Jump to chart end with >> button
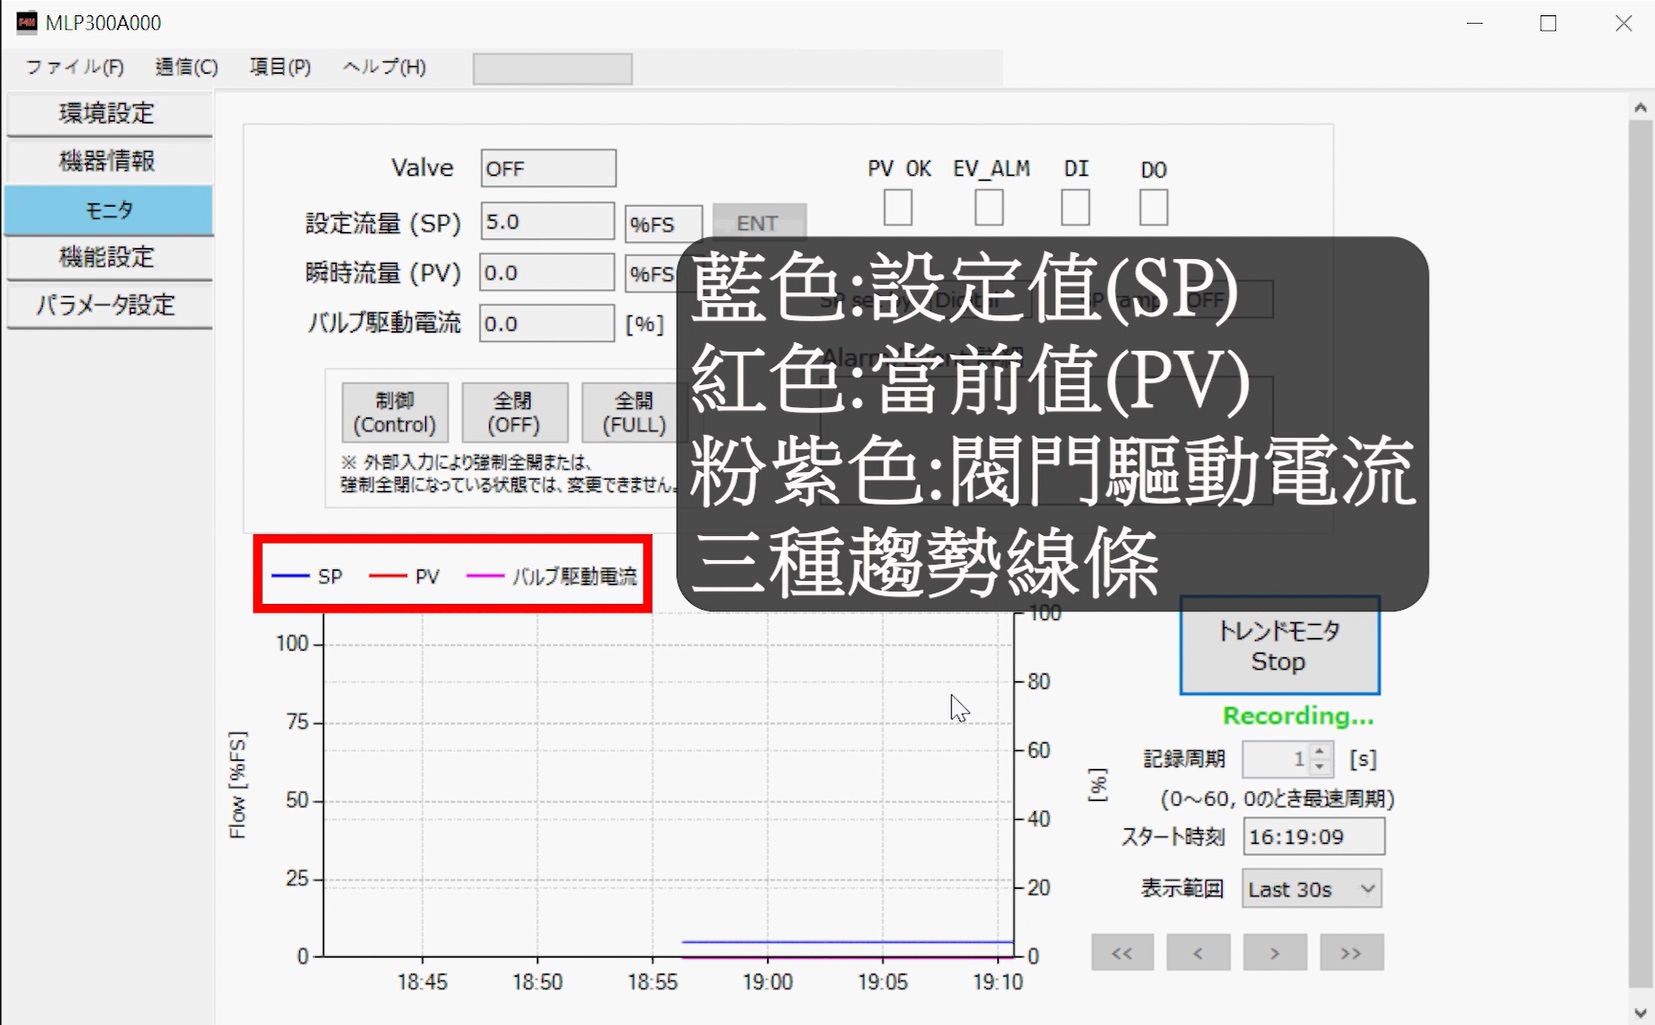This screenshot has width=1655, height=1025. pyautogui.click(x=1351, y=953)
